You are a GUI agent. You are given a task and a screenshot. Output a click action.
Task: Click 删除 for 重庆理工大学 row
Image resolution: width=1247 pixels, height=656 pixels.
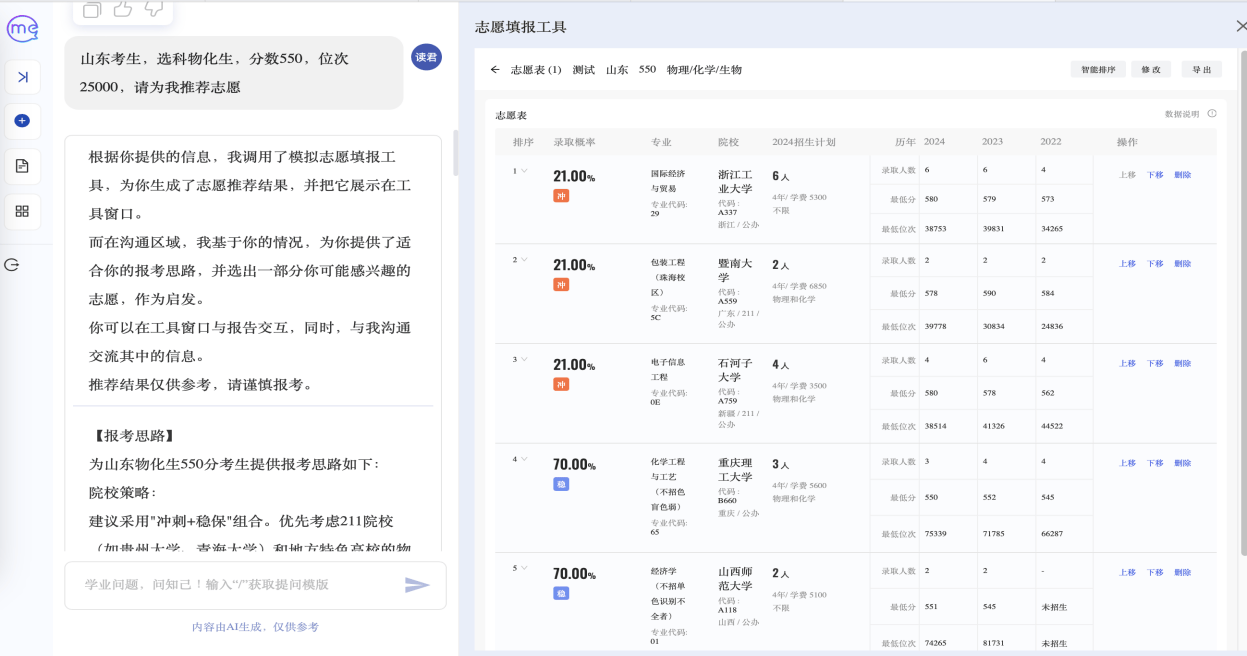pyautogui.click(x=1183, y=463)
